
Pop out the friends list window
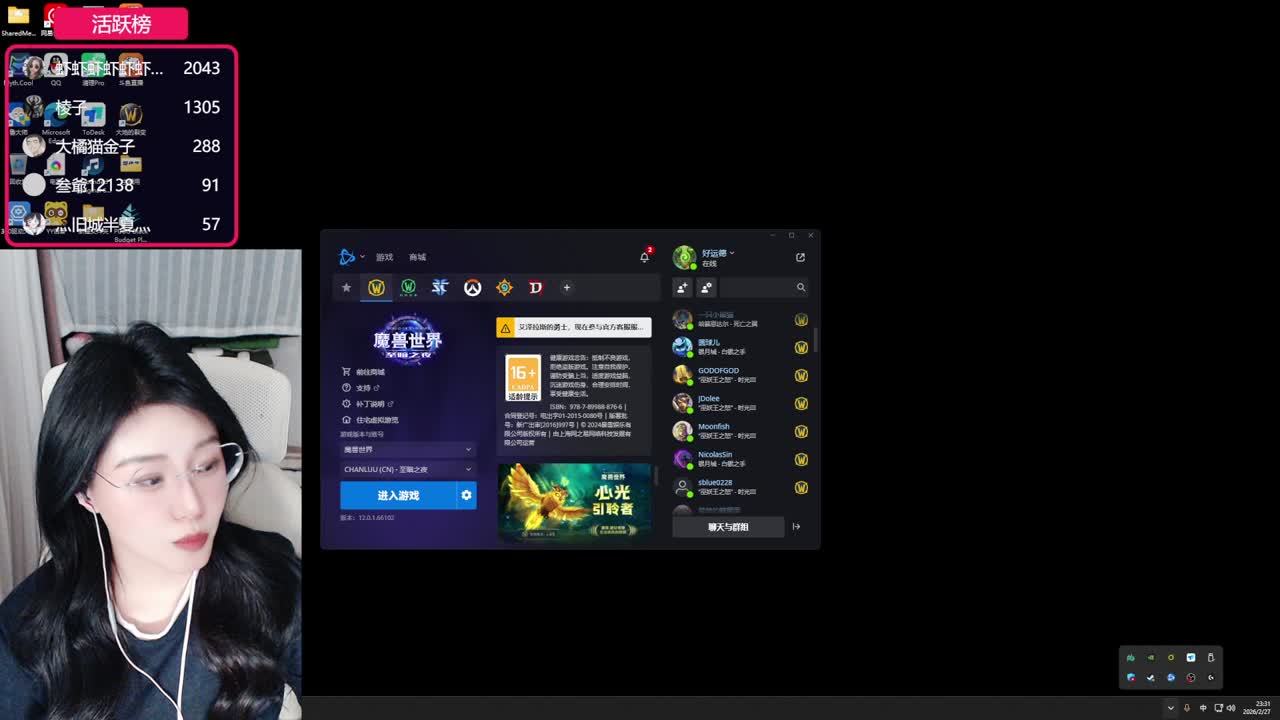[800, 257]
